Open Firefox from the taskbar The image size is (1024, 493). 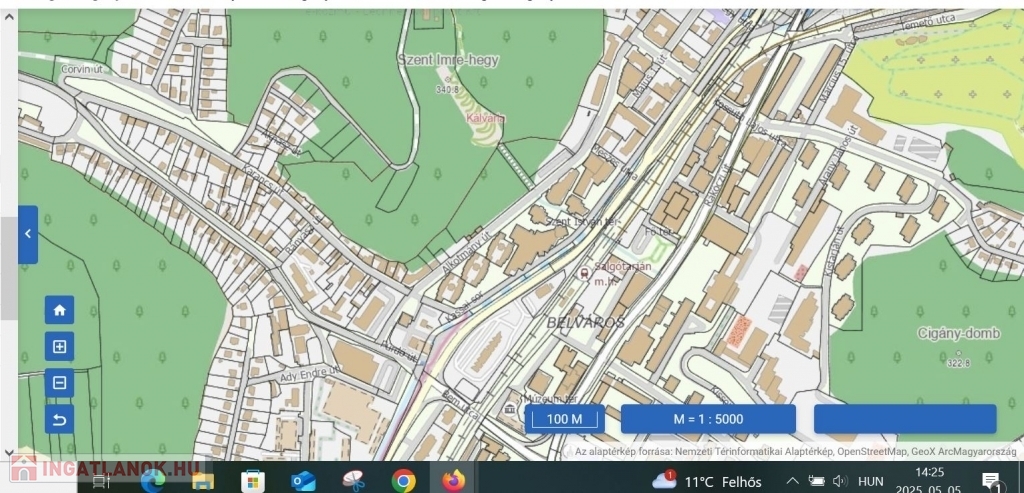[454, 481]
